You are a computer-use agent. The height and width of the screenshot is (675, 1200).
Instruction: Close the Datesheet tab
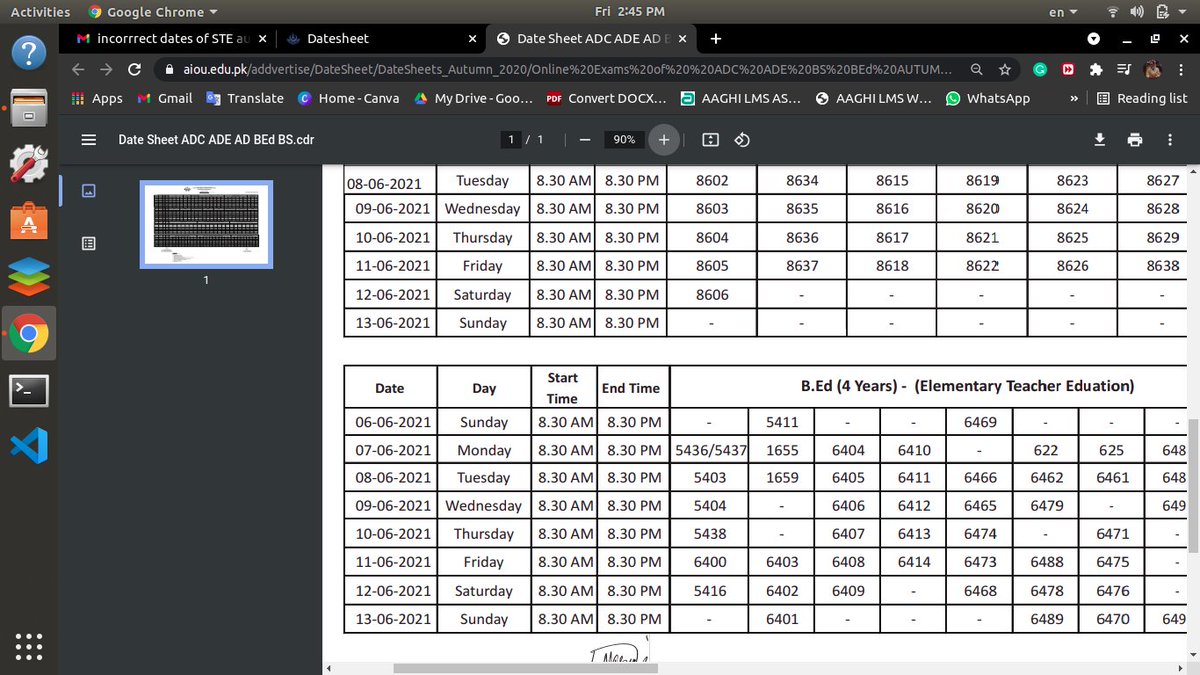click(x=472, y=38)
